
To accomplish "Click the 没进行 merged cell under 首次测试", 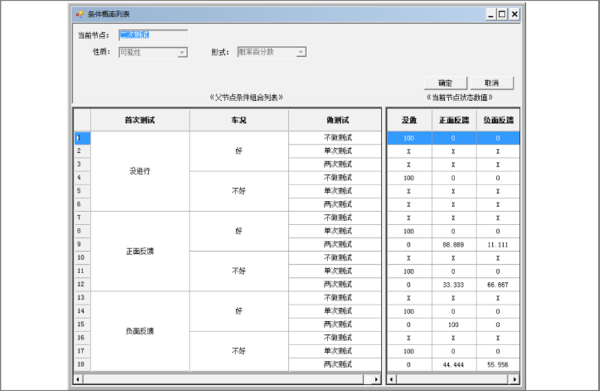I will (140, 171).
